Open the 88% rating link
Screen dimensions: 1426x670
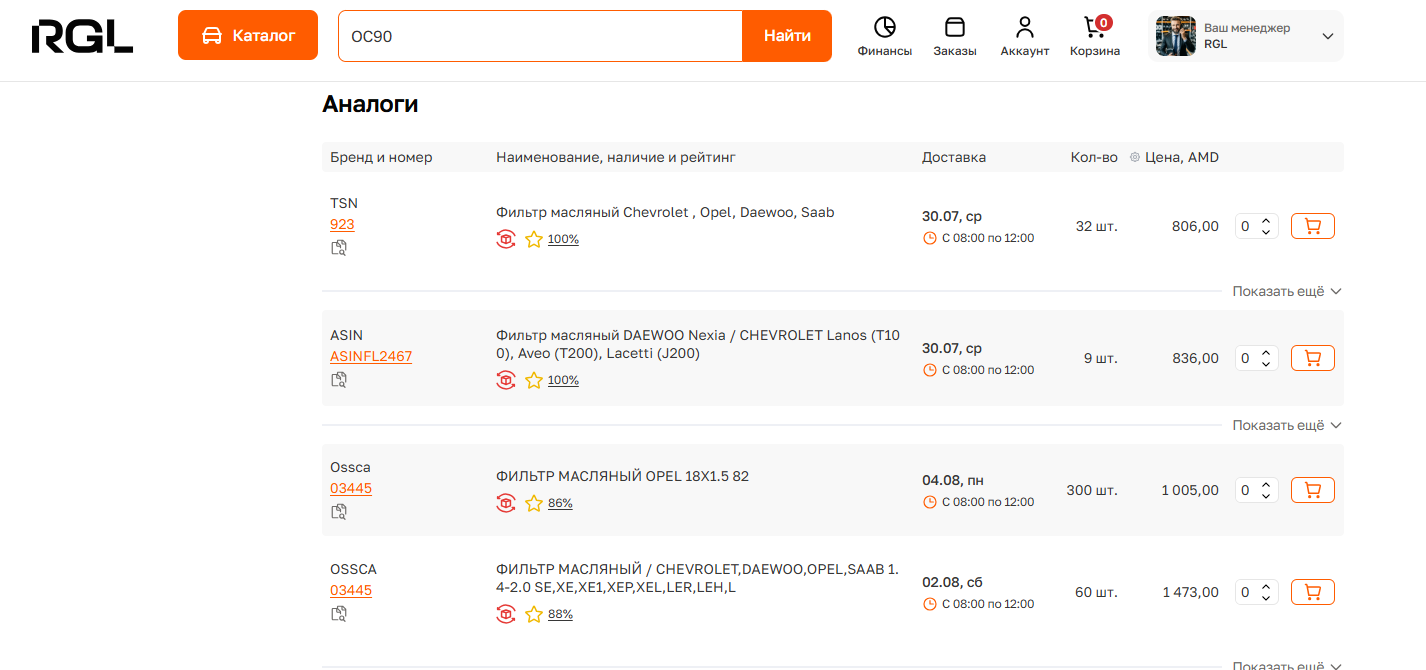560,614
